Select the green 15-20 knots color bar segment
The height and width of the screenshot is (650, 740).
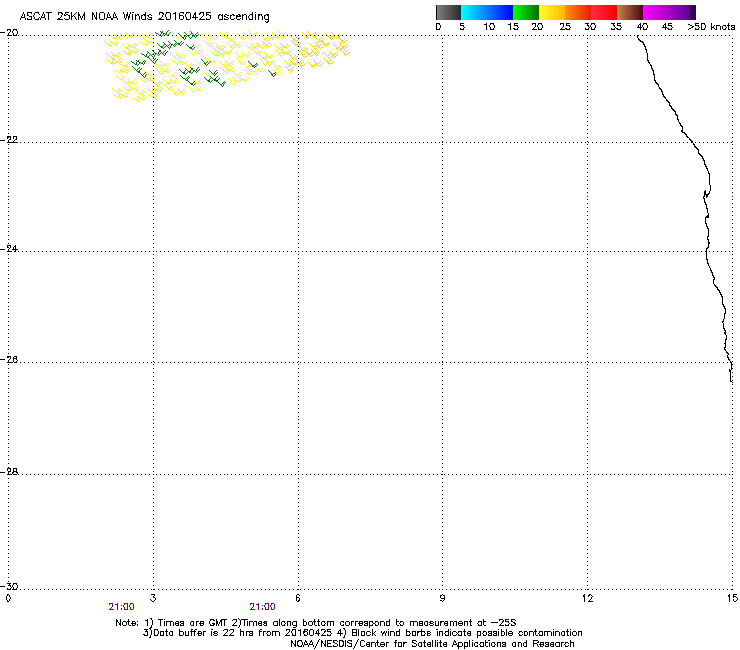pos(526,12)
